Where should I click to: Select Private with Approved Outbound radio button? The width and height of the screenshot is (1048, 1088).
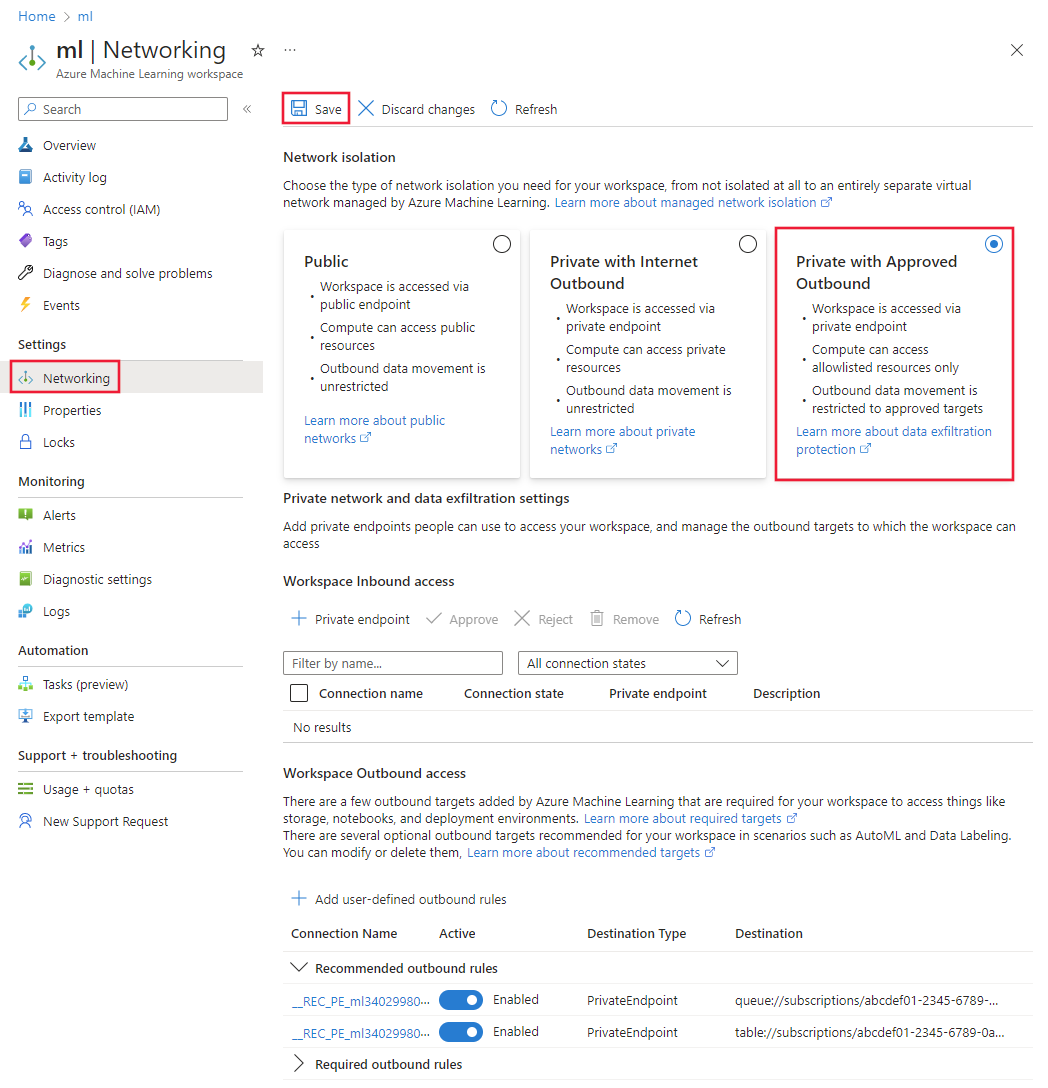(x=994, y=244)
